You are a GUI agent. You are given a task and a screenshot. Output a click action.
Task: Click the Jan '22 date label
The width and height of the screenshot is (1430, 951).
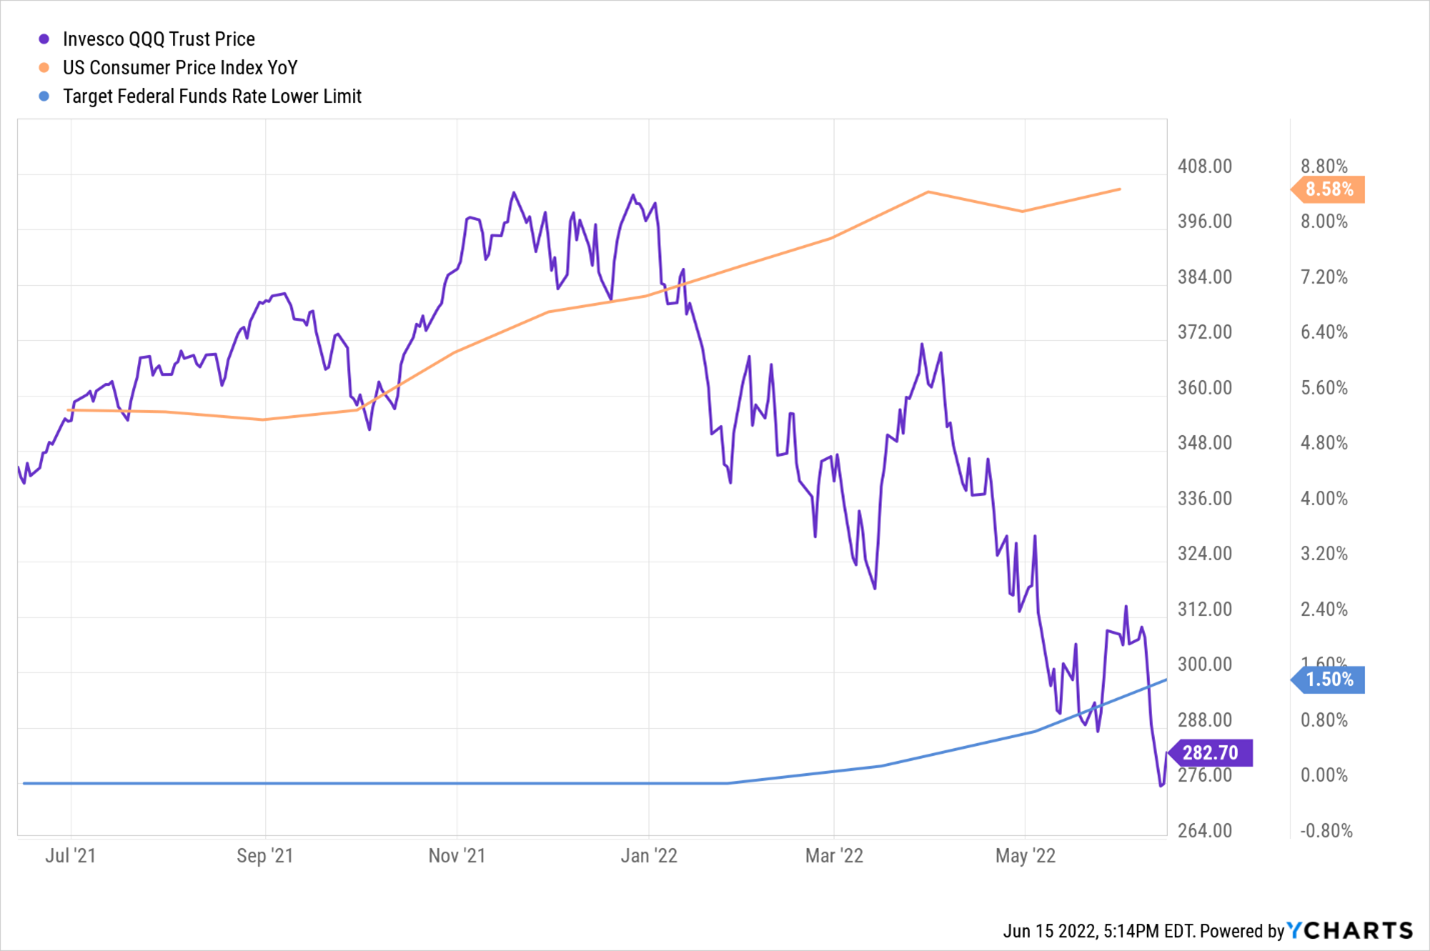coord(649,856)
